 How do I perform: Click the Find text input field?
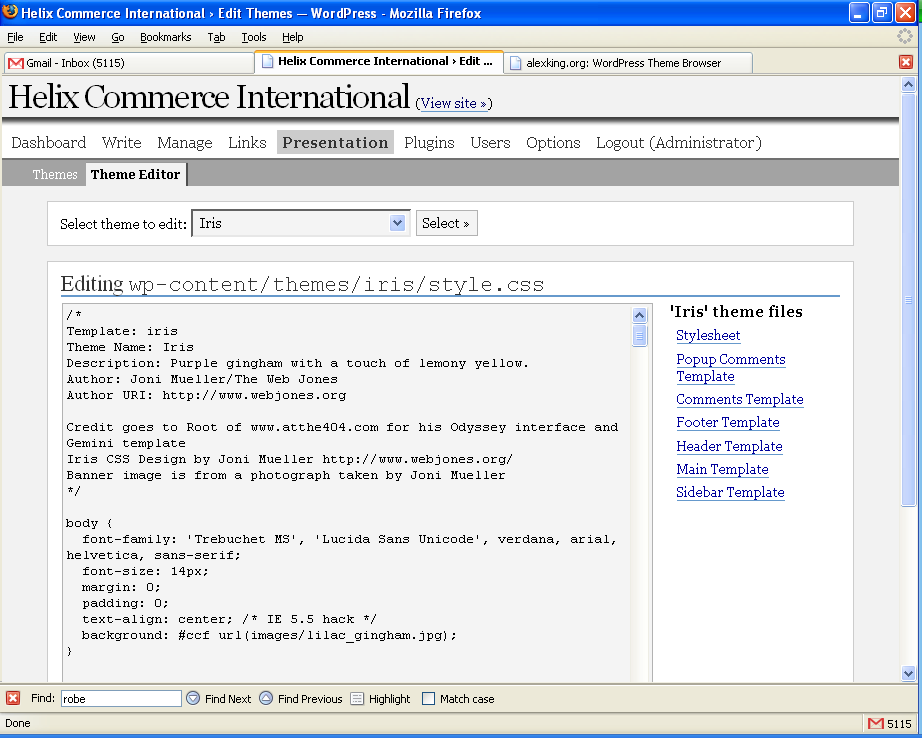click(121, 699)
